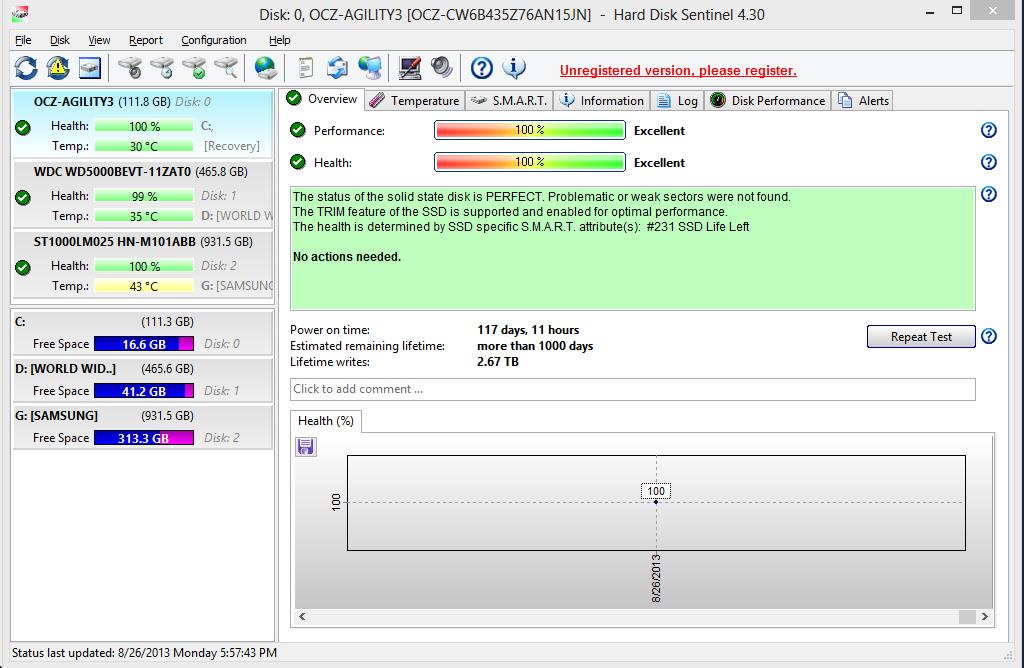
Task: Open the Configuration menu
Action: (x=214, y=40)
